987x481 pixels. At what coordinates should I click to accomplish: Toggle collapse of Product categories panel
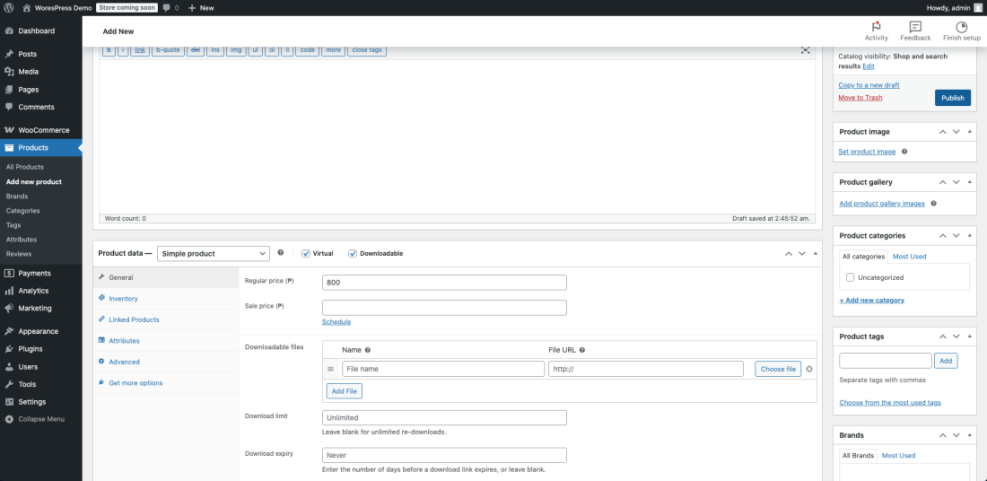coord(969,235)
